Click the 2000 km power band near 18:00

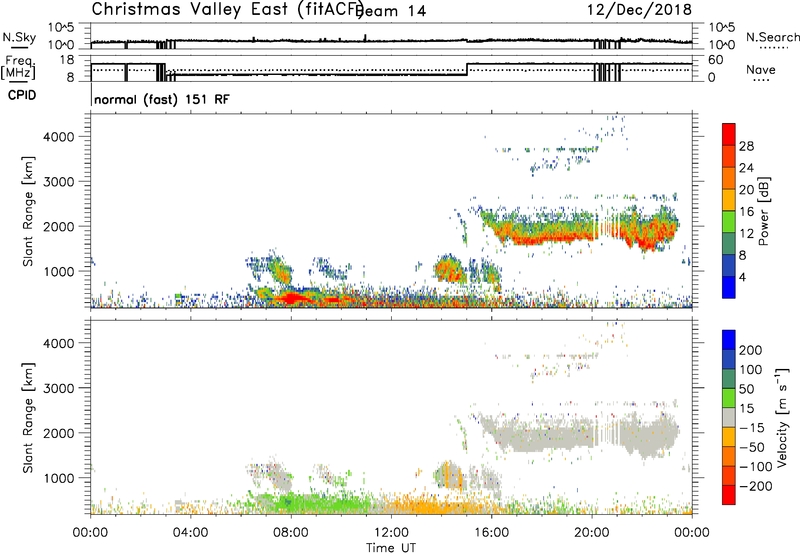coord(541,230)
